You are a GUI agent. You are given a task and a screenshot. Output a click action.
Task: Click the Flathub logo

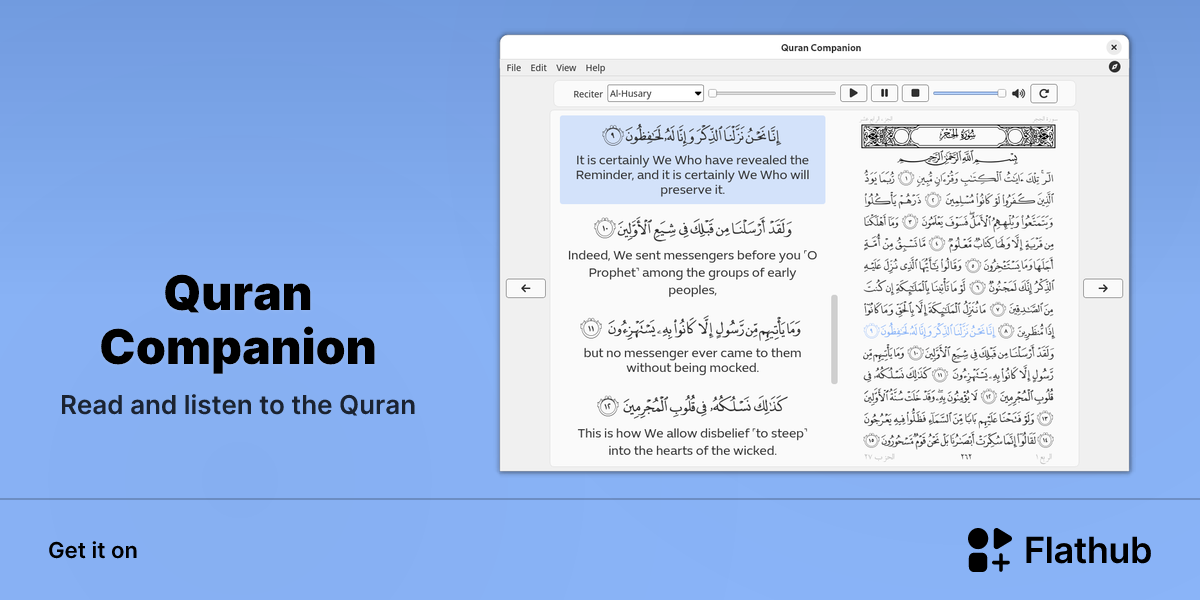click(1059, 550)
